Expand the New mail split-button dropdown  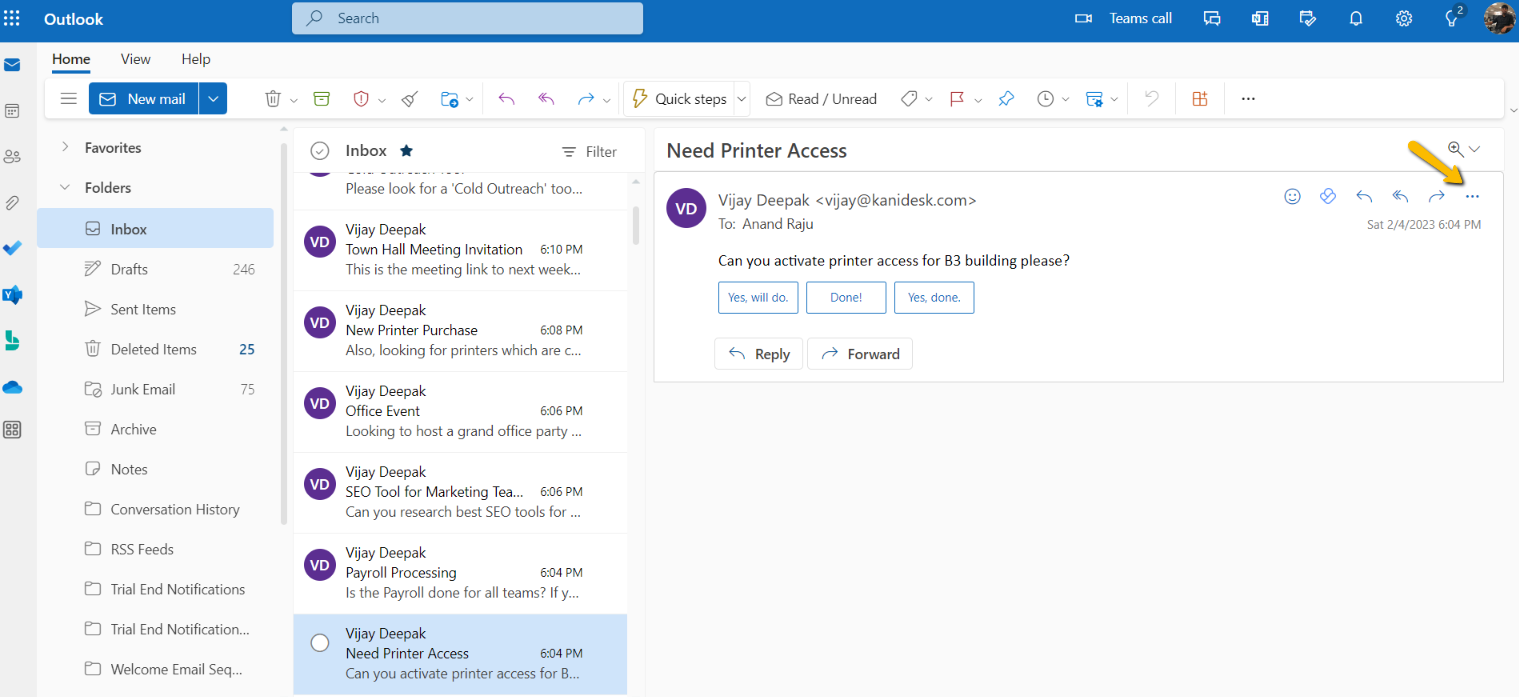point(212,98)
